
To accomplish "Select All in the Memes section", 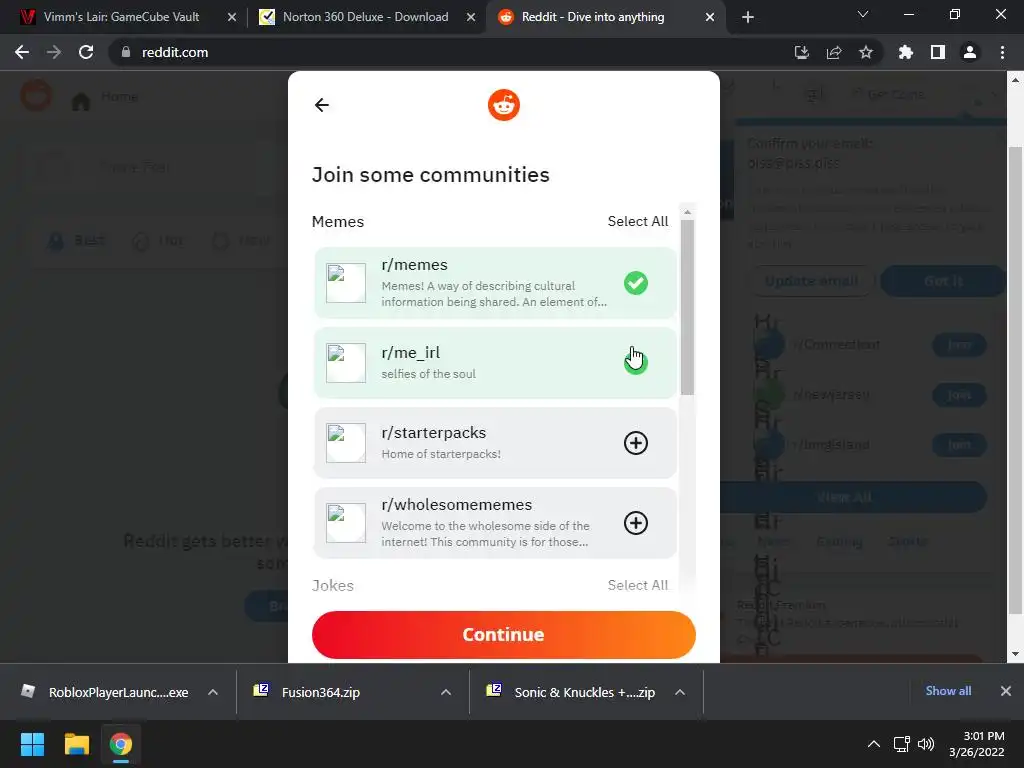I will 638,221.
